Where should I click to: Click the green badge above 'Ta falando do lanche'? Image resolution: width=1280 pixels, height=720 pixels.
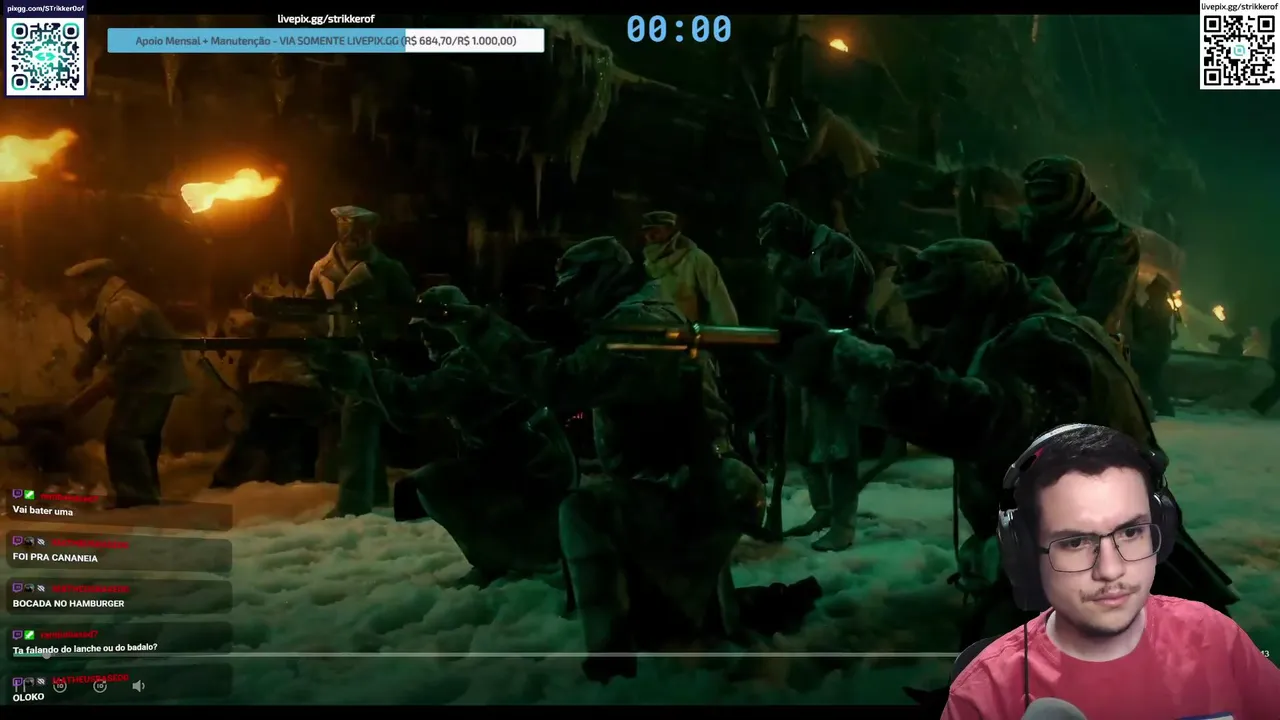[29, 634]
